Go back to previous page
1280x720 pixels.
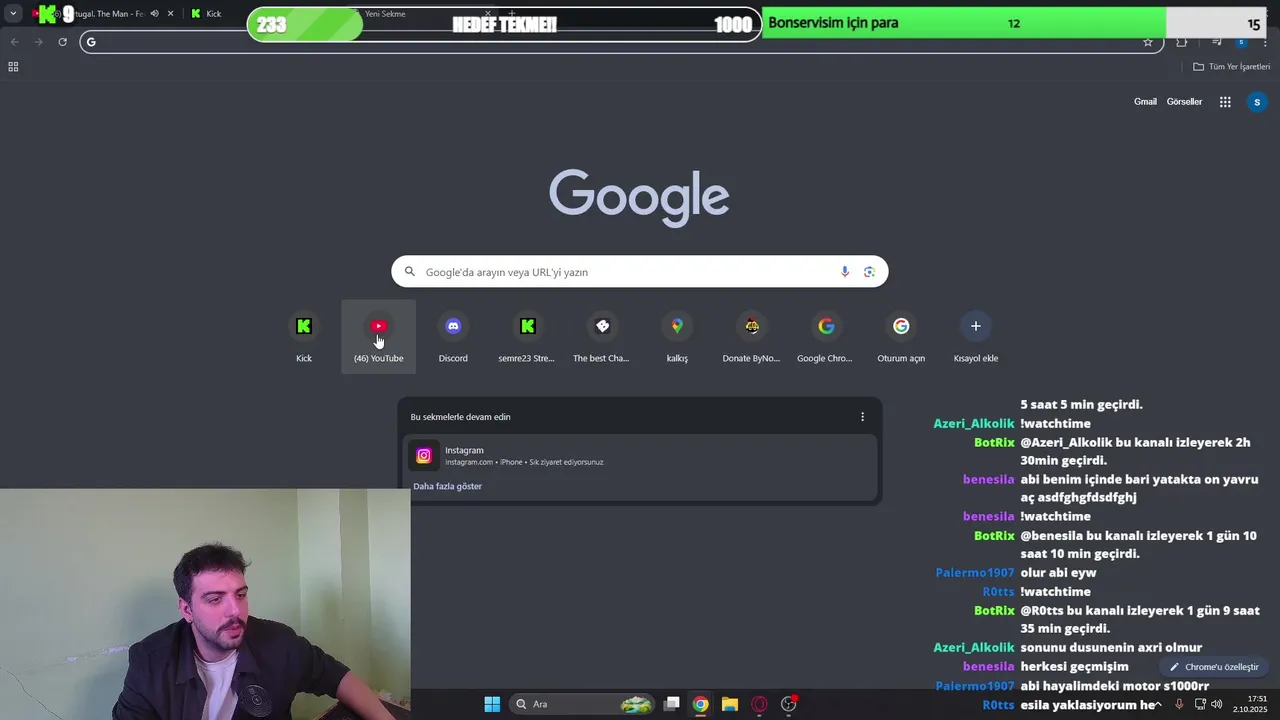14,42
